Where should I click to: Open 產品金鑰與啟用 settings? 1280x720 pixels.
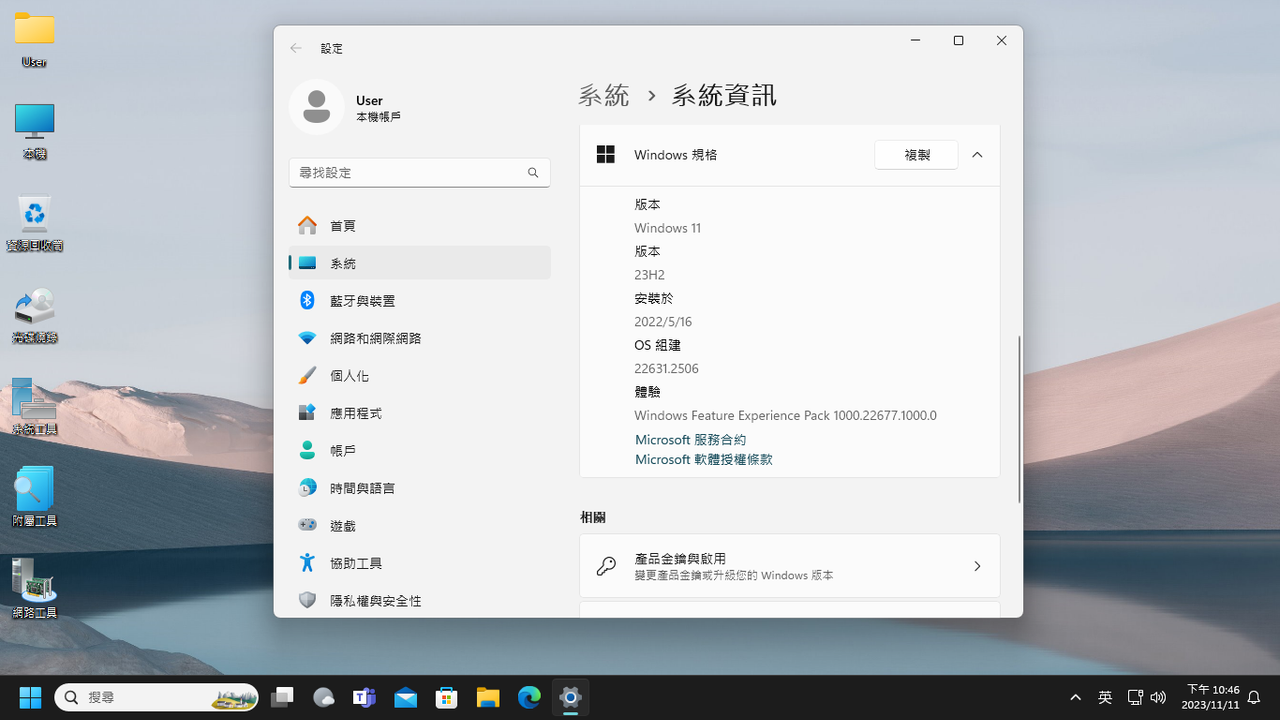pyautogui.click(x=790, y=566)
